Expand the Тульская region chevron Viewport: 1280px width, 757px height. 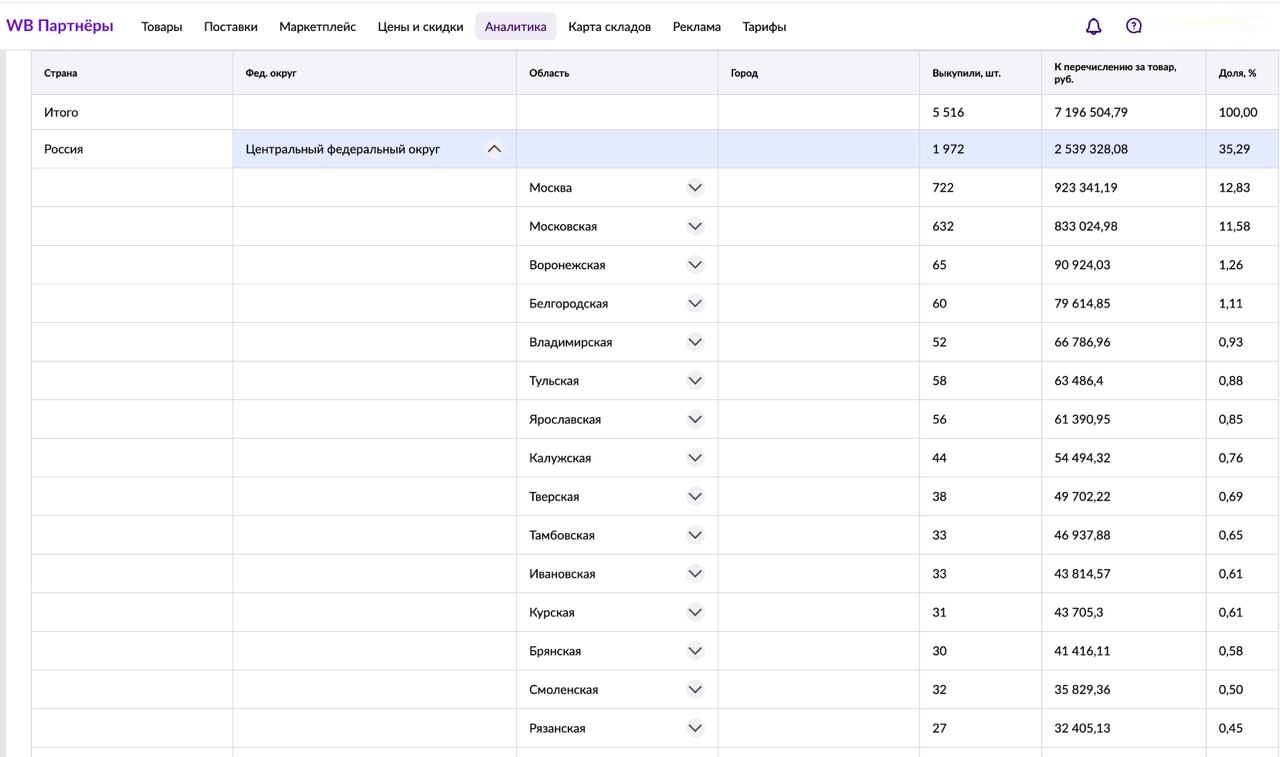click(x=695, y=381)
